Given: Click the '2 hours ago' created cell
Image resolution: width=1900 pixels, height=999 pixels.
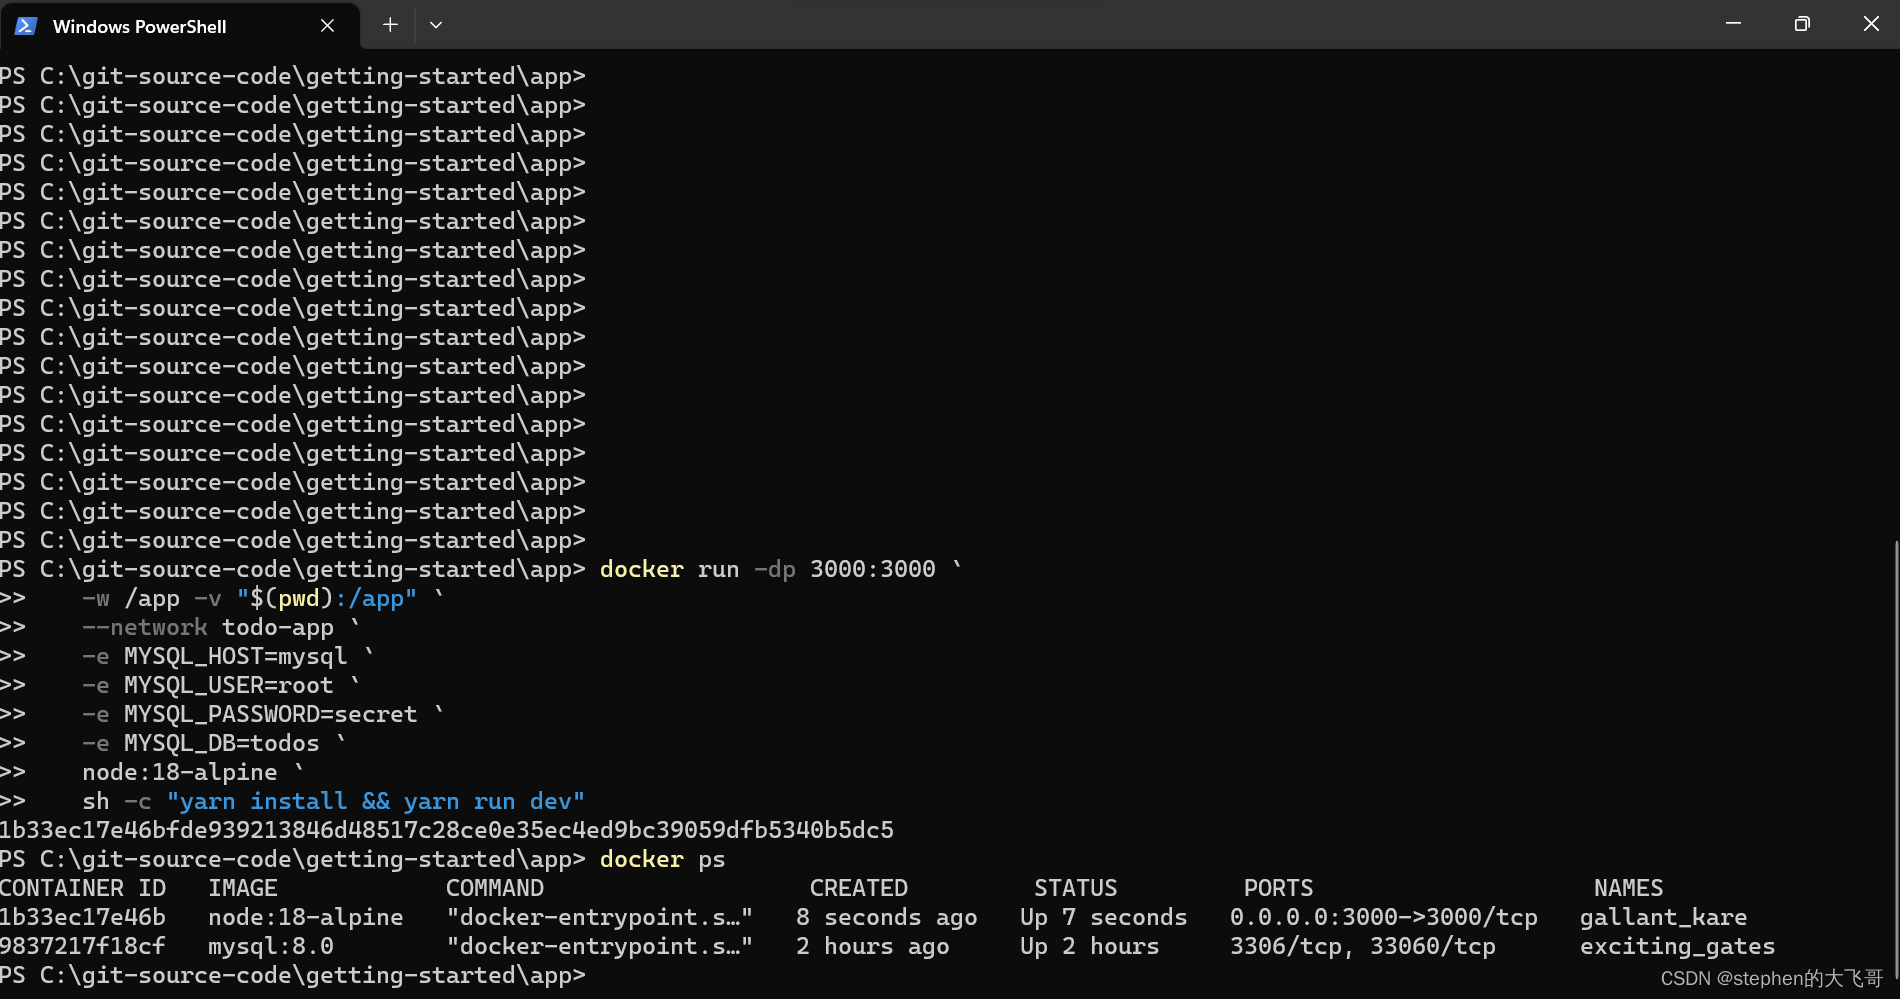Looking at the screenshot, I should (873, 946).
